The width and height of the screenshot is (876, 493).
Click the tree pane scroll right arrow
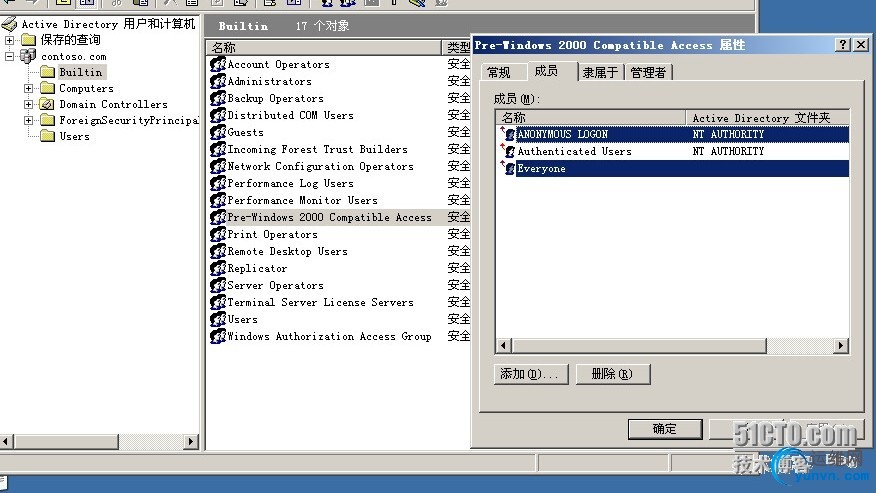click(191, 442)
